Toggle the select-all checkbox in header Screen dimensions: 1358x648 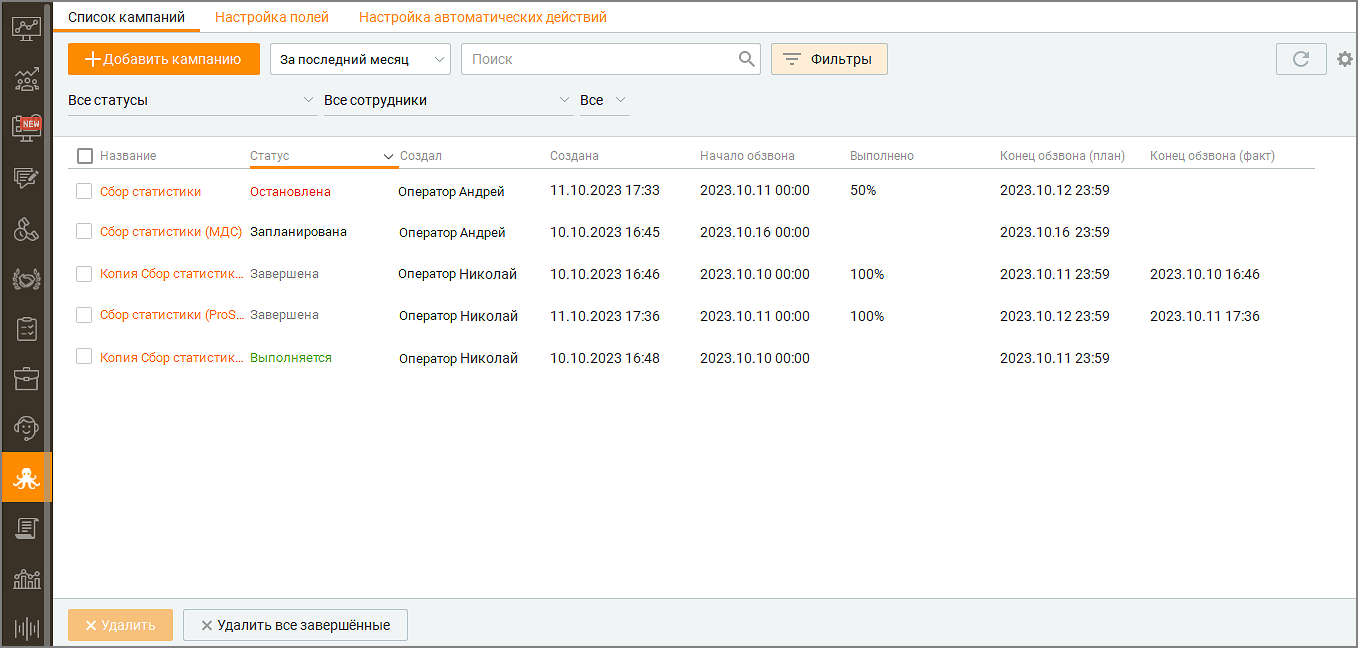85,156
